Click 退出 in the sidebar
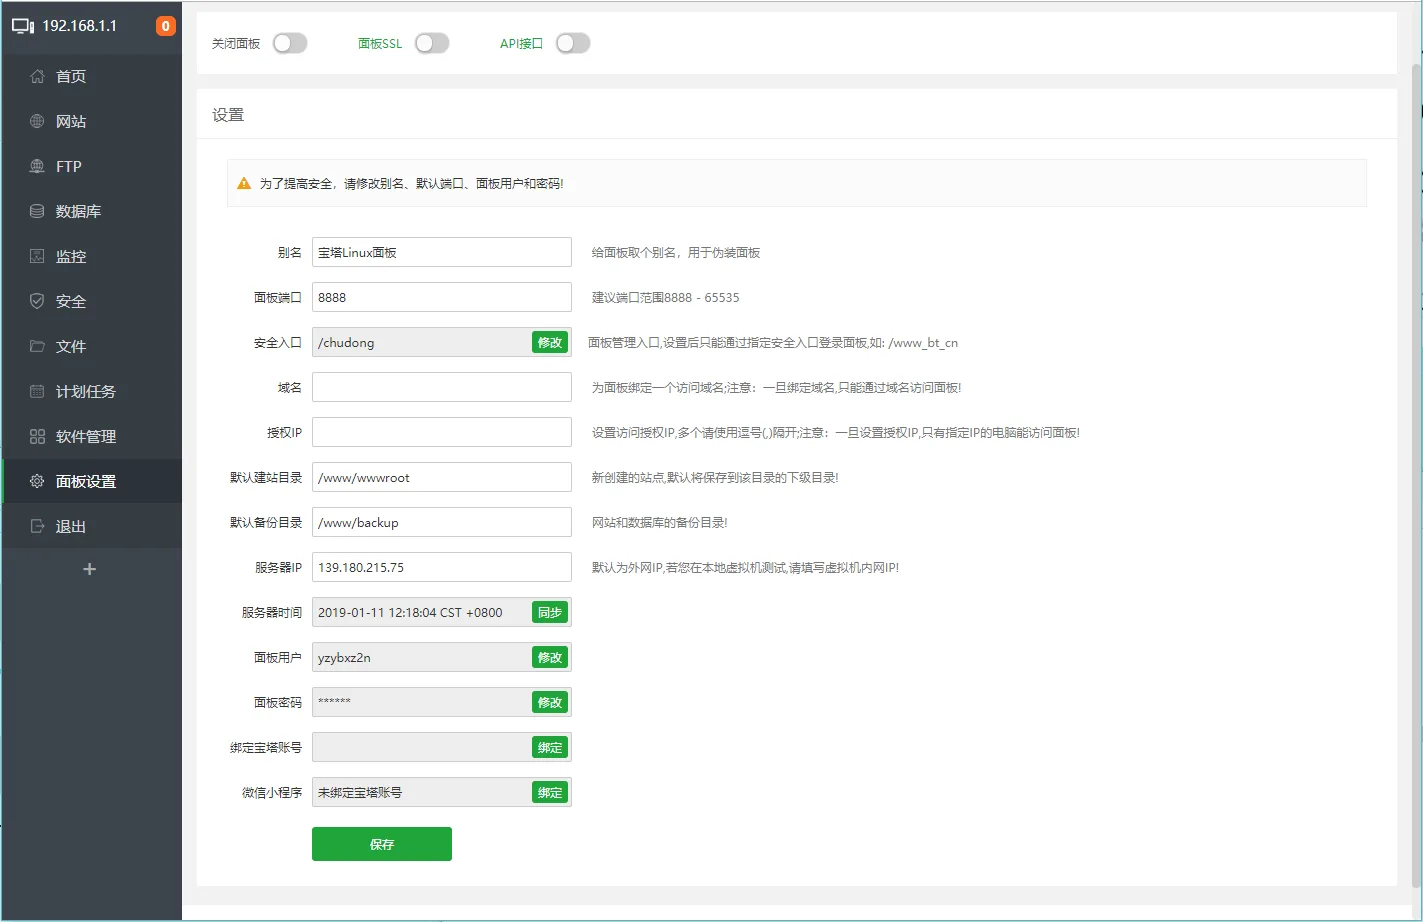Screen dimensions: 1423x922 pos(91,526)
